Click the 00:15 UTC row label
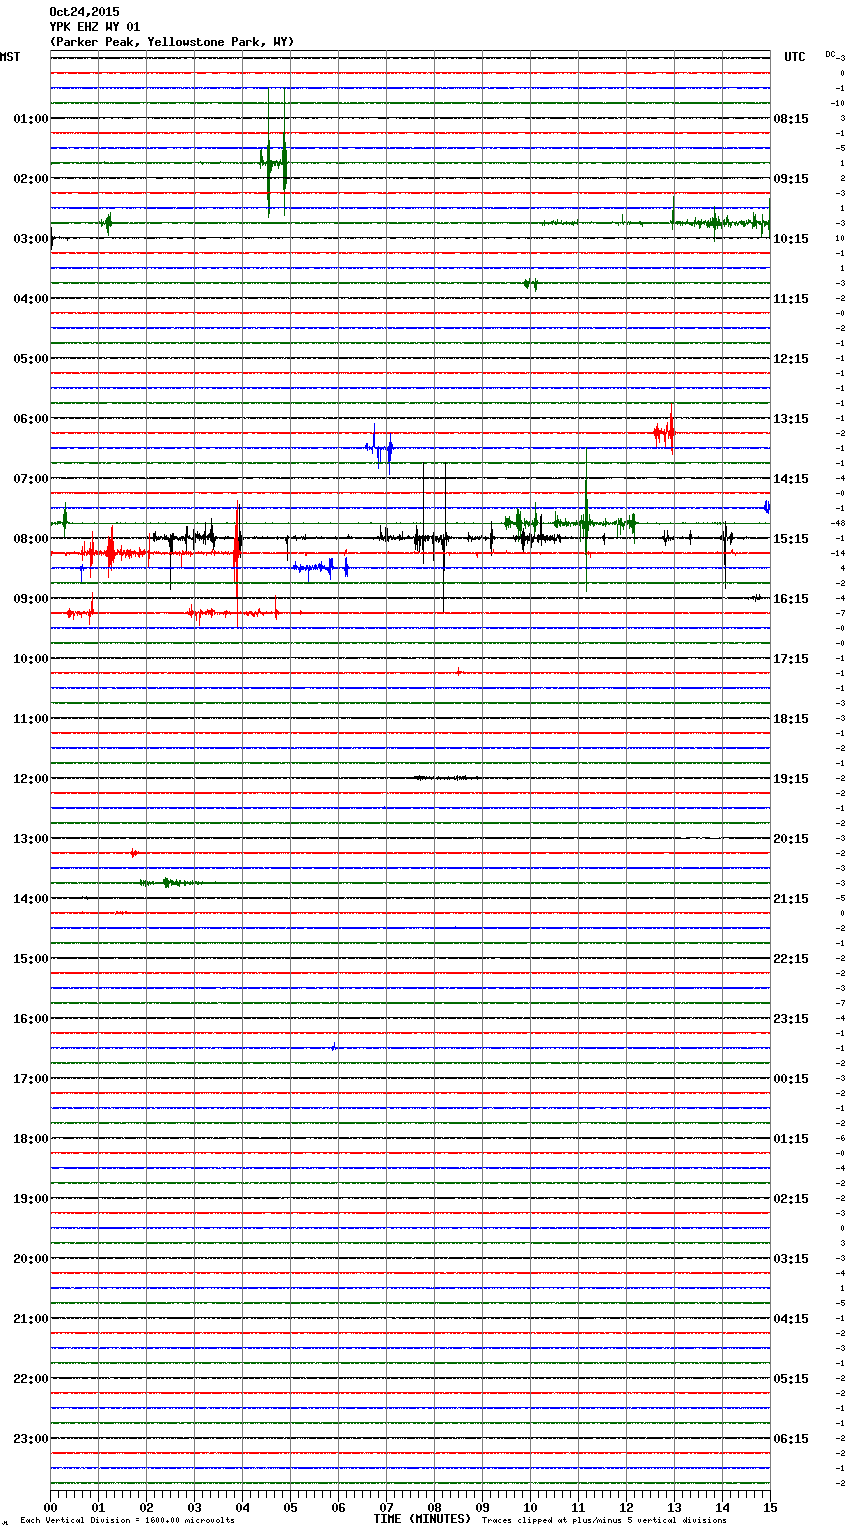This screenshot has height=1534, width=850. (x=791, y=1079)
